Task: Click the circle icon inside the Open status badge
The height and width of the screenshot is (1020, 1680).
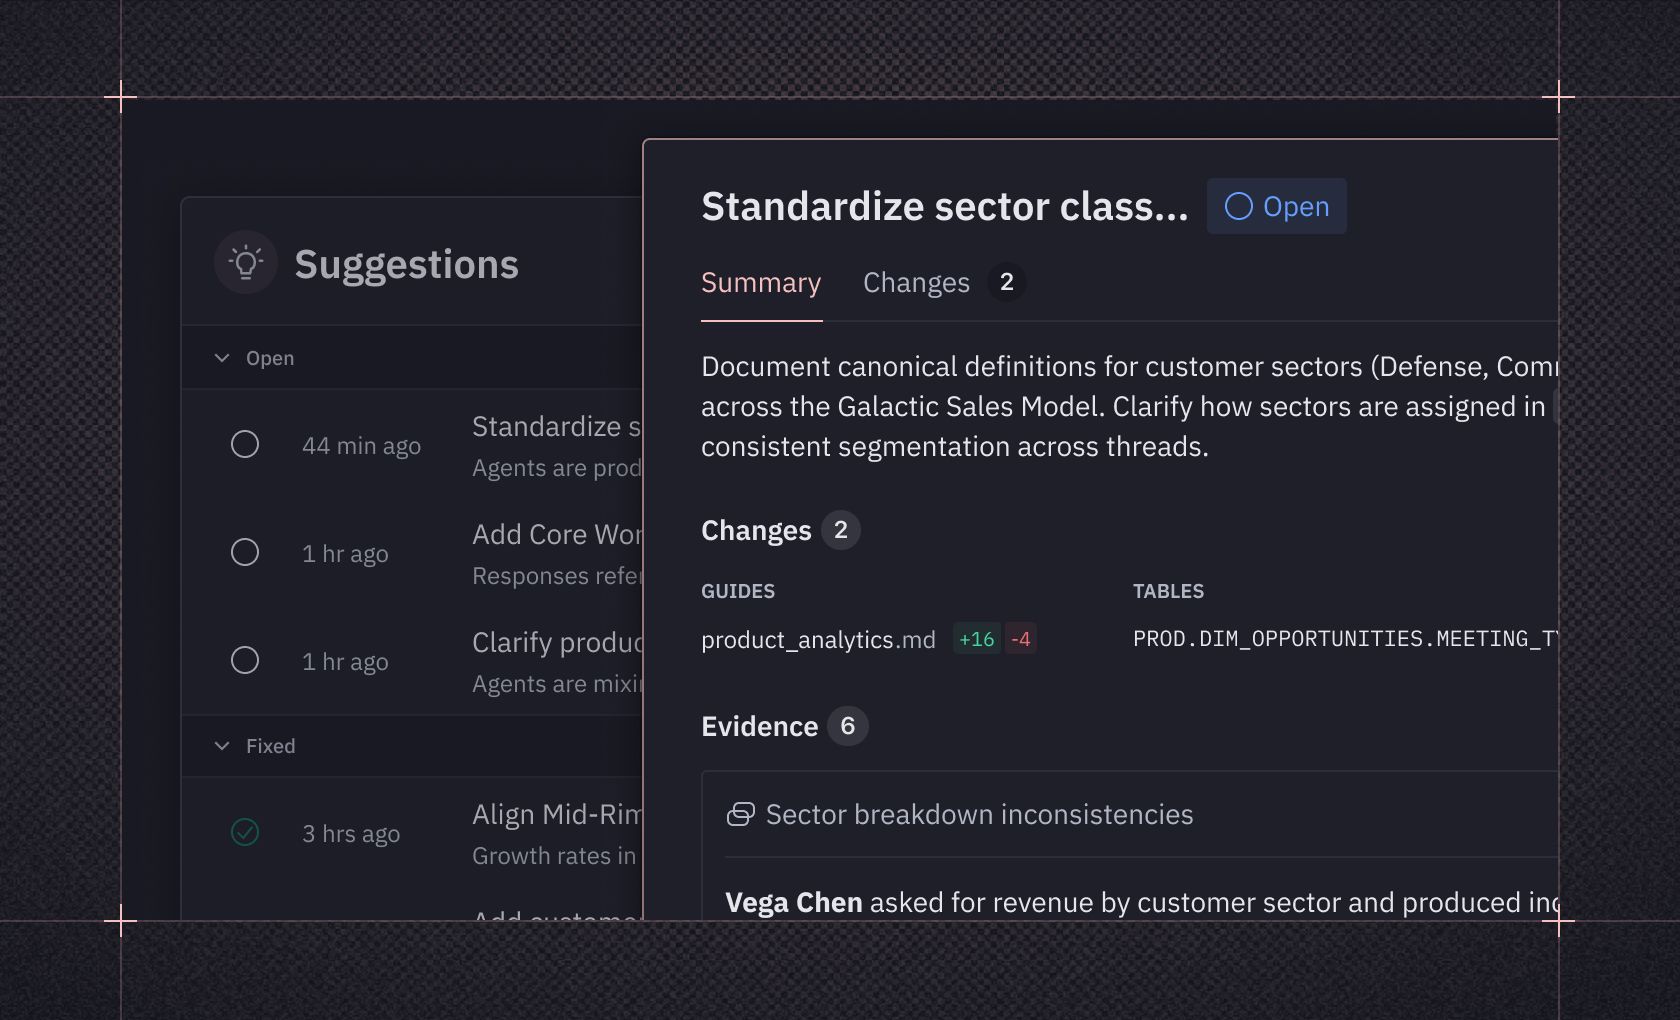Action: [x=1240, y=206]
